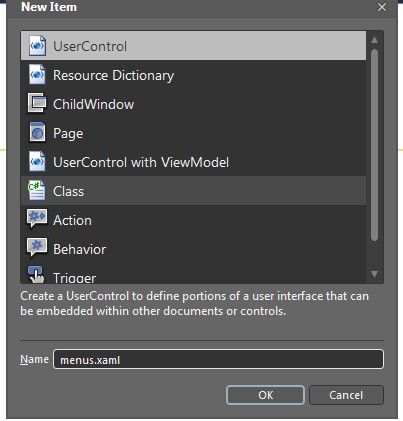Click the list scrollbar thumb
Image resolution: width=403 pixels, height=421 pixels.
[375, 145]
